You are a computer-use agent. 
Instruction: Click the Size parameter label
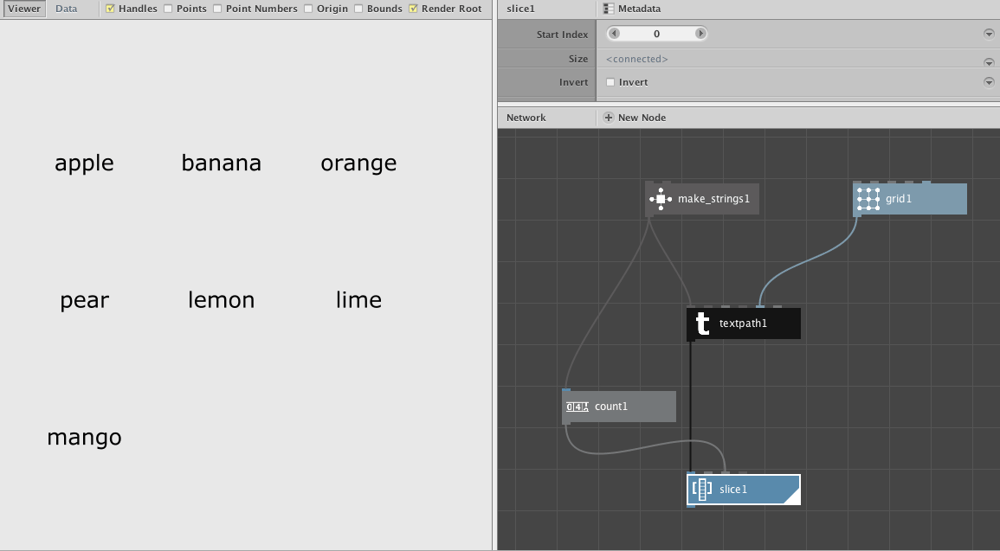coord(578,59)
